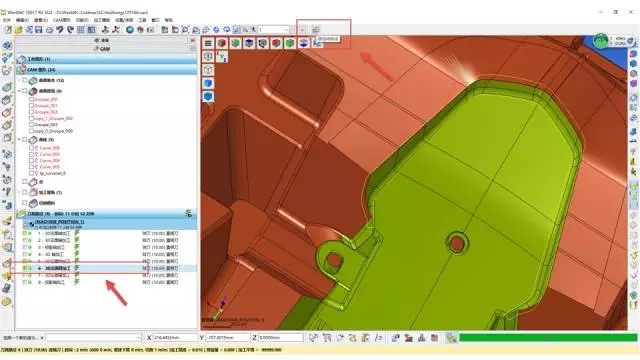Redo with the right curved-arrow icon

point(70,30)
